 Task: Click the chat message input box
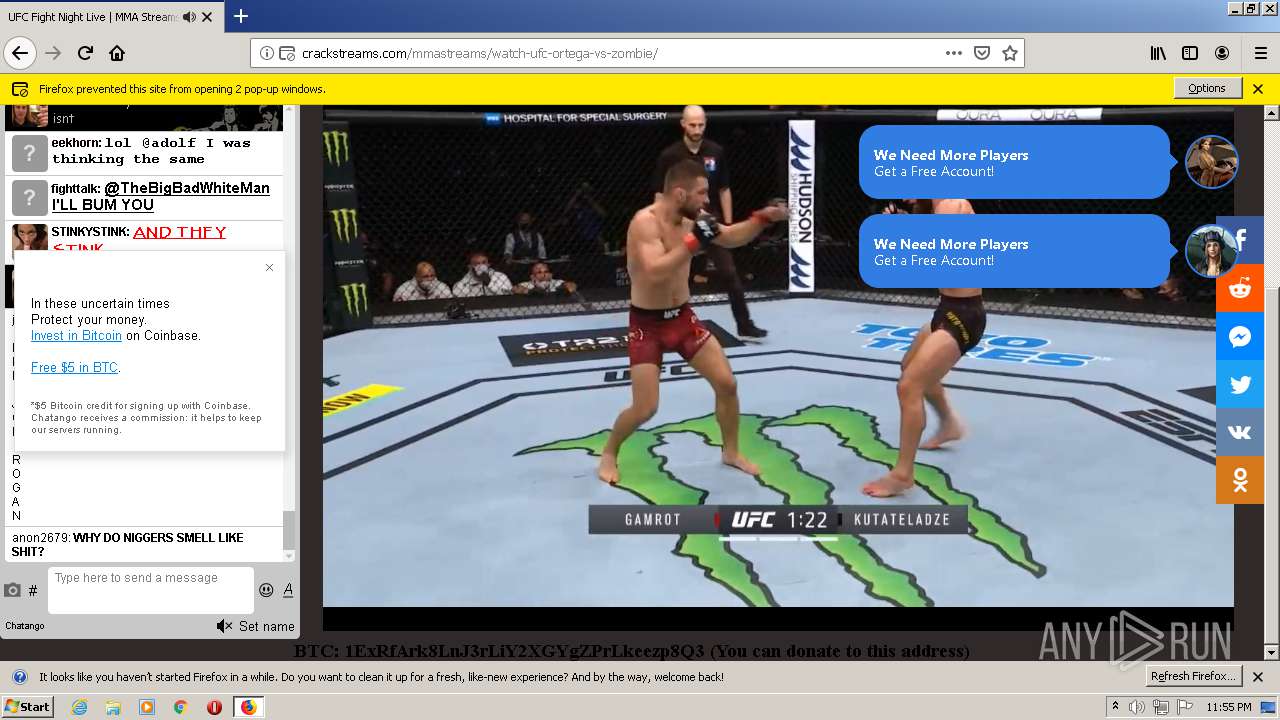(151, 590)
